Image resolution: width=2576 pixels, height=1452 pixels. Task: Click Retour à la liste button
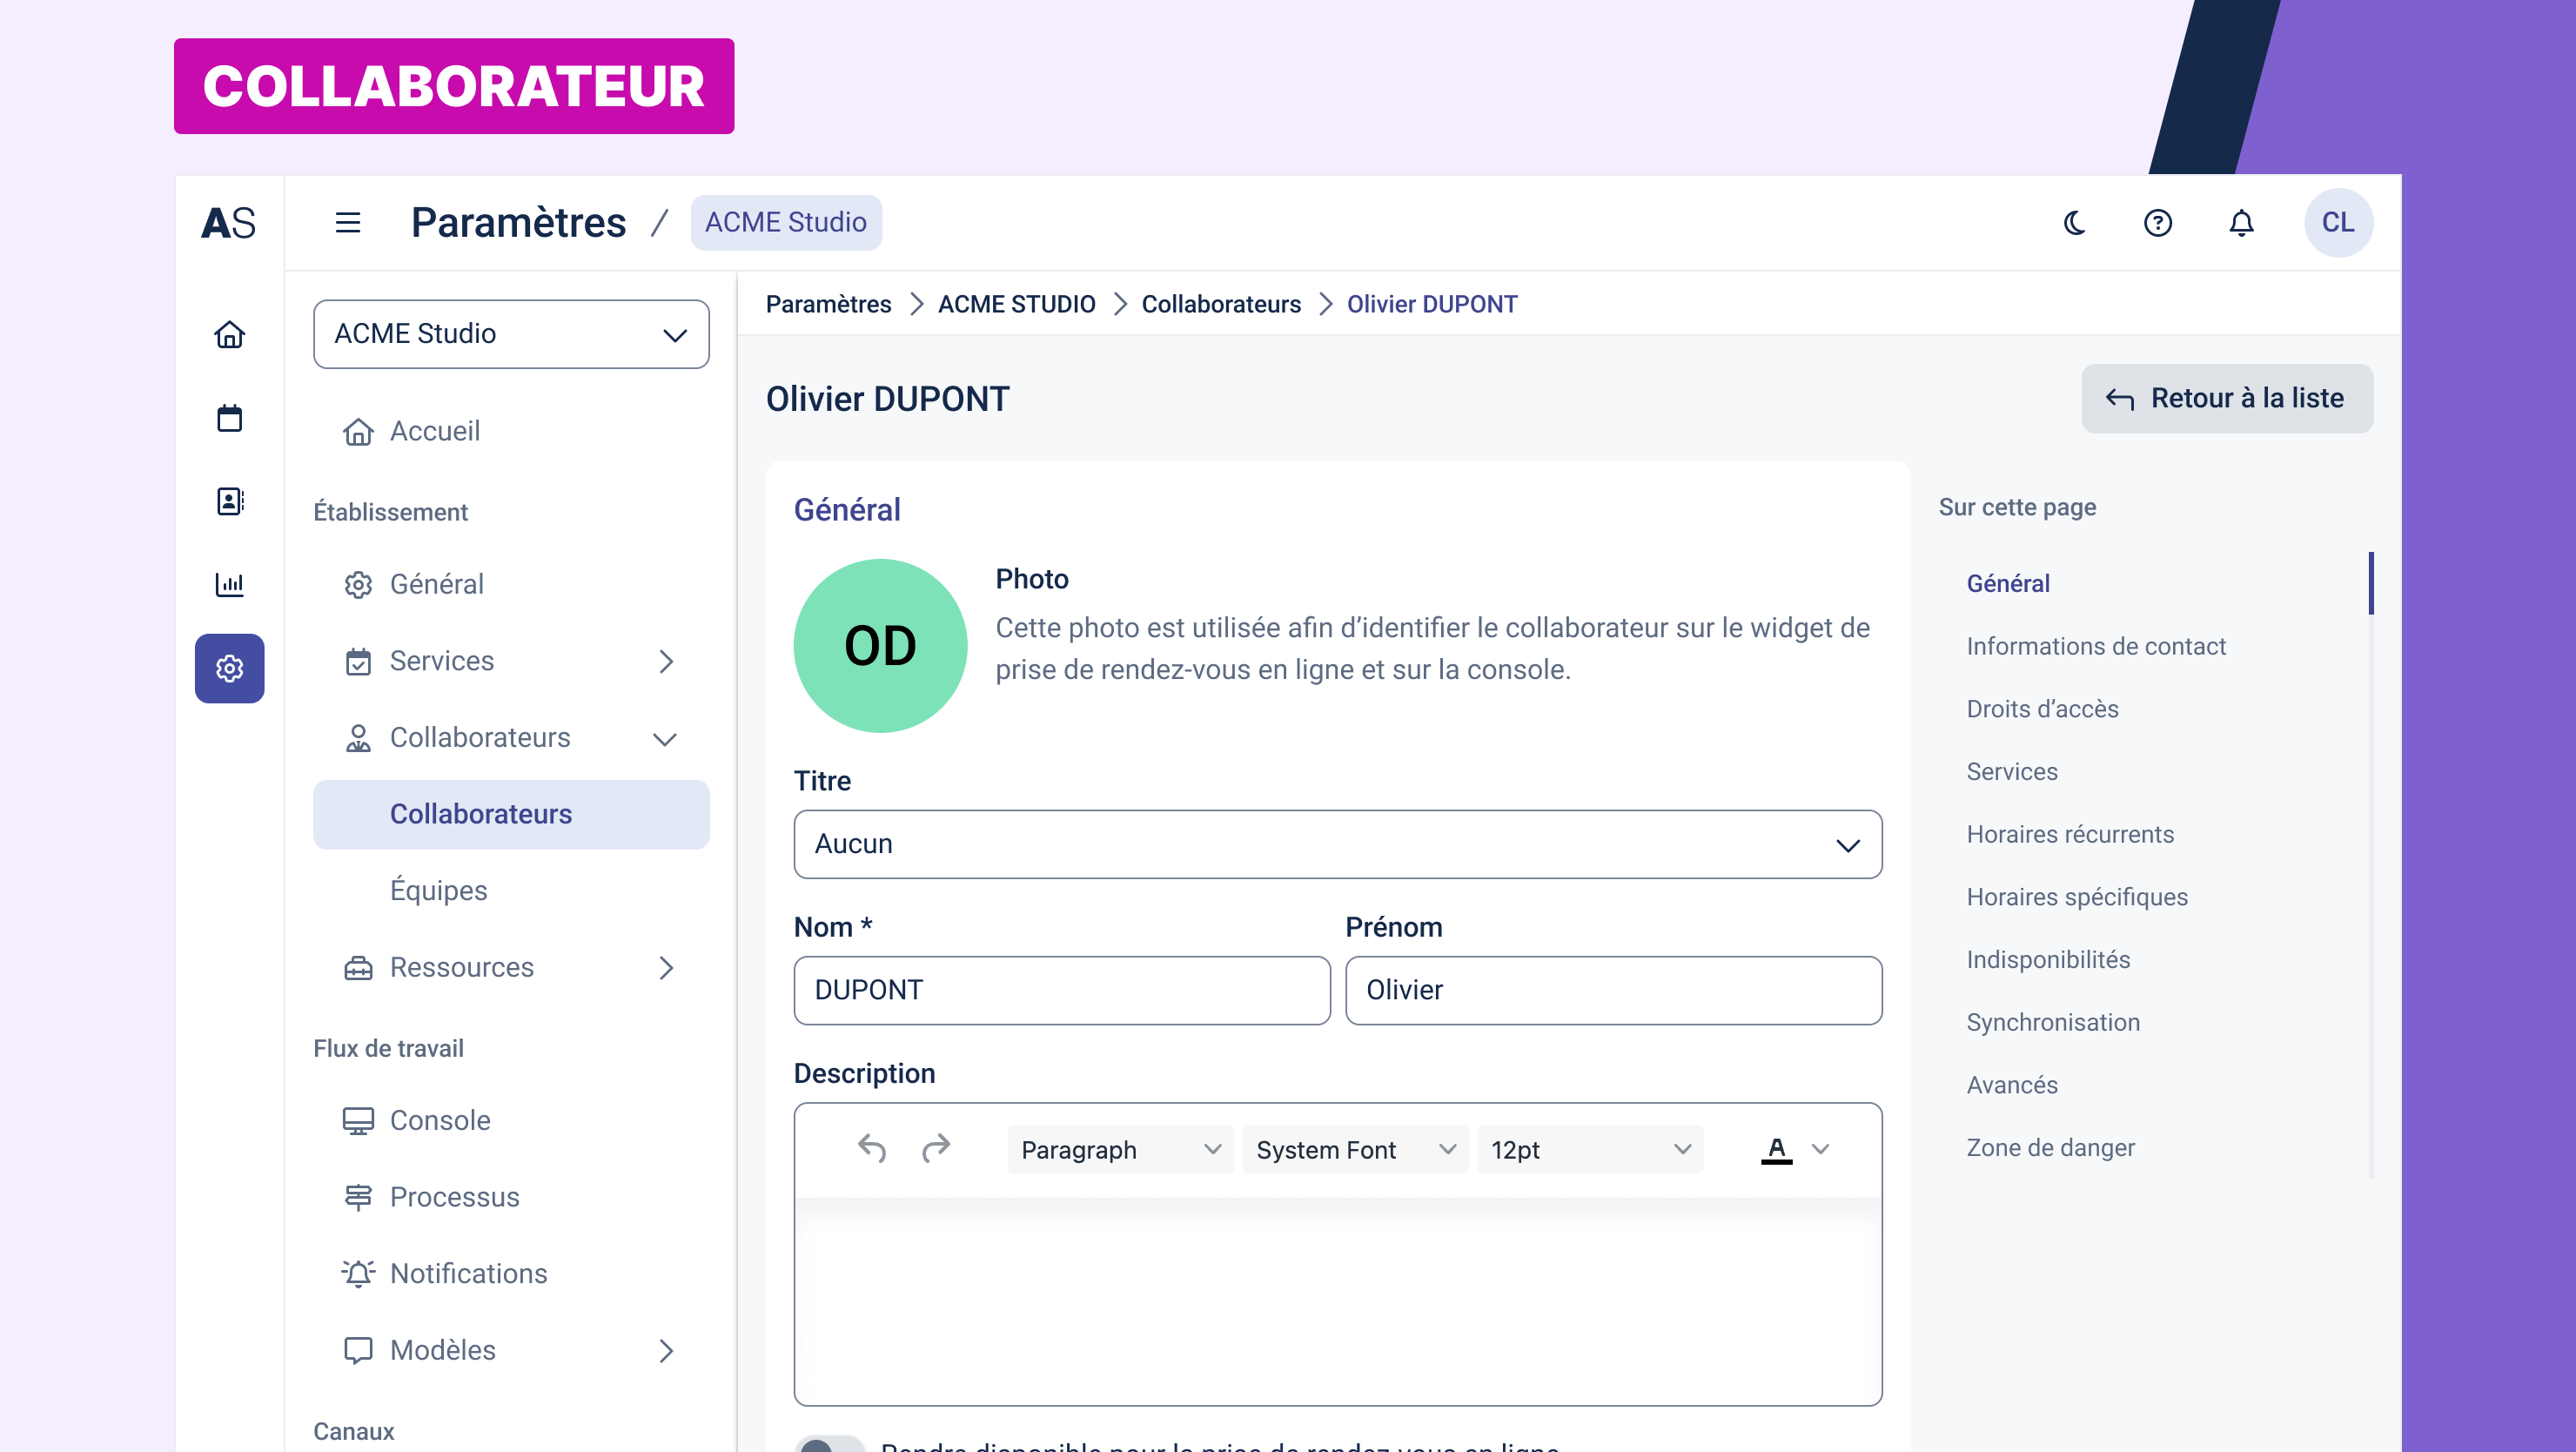click(2226, 398)
